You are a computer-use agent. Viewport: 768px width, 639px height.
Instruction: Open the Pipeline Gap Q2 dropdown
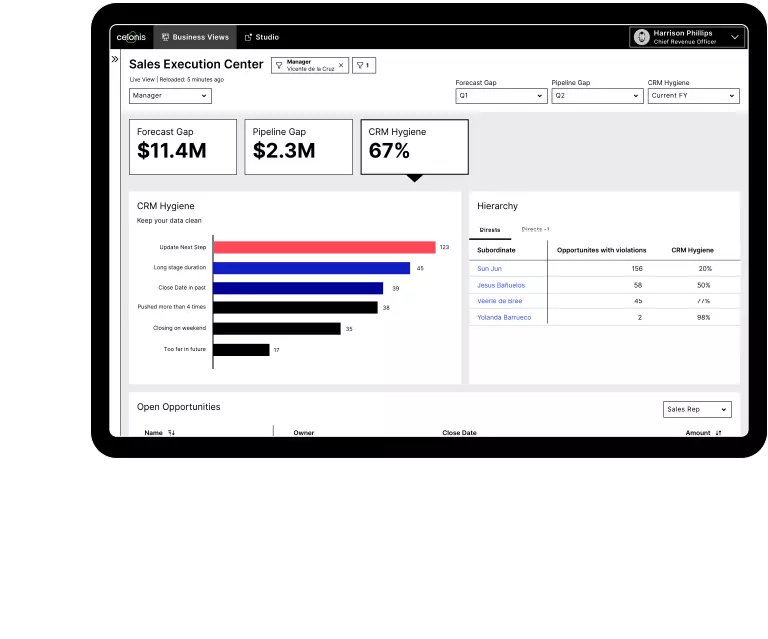pos(597,96)
